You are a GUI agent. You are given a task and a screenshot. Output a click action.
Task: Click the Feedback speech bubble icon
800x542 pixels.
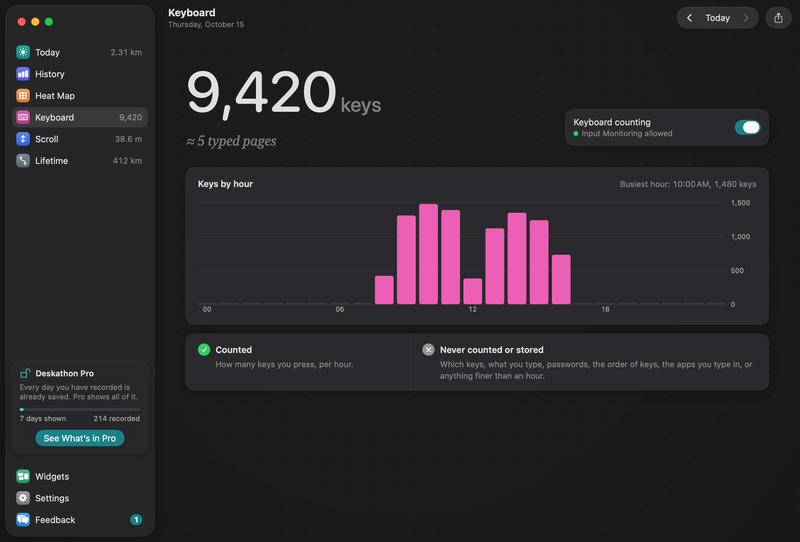pos(23,520)
